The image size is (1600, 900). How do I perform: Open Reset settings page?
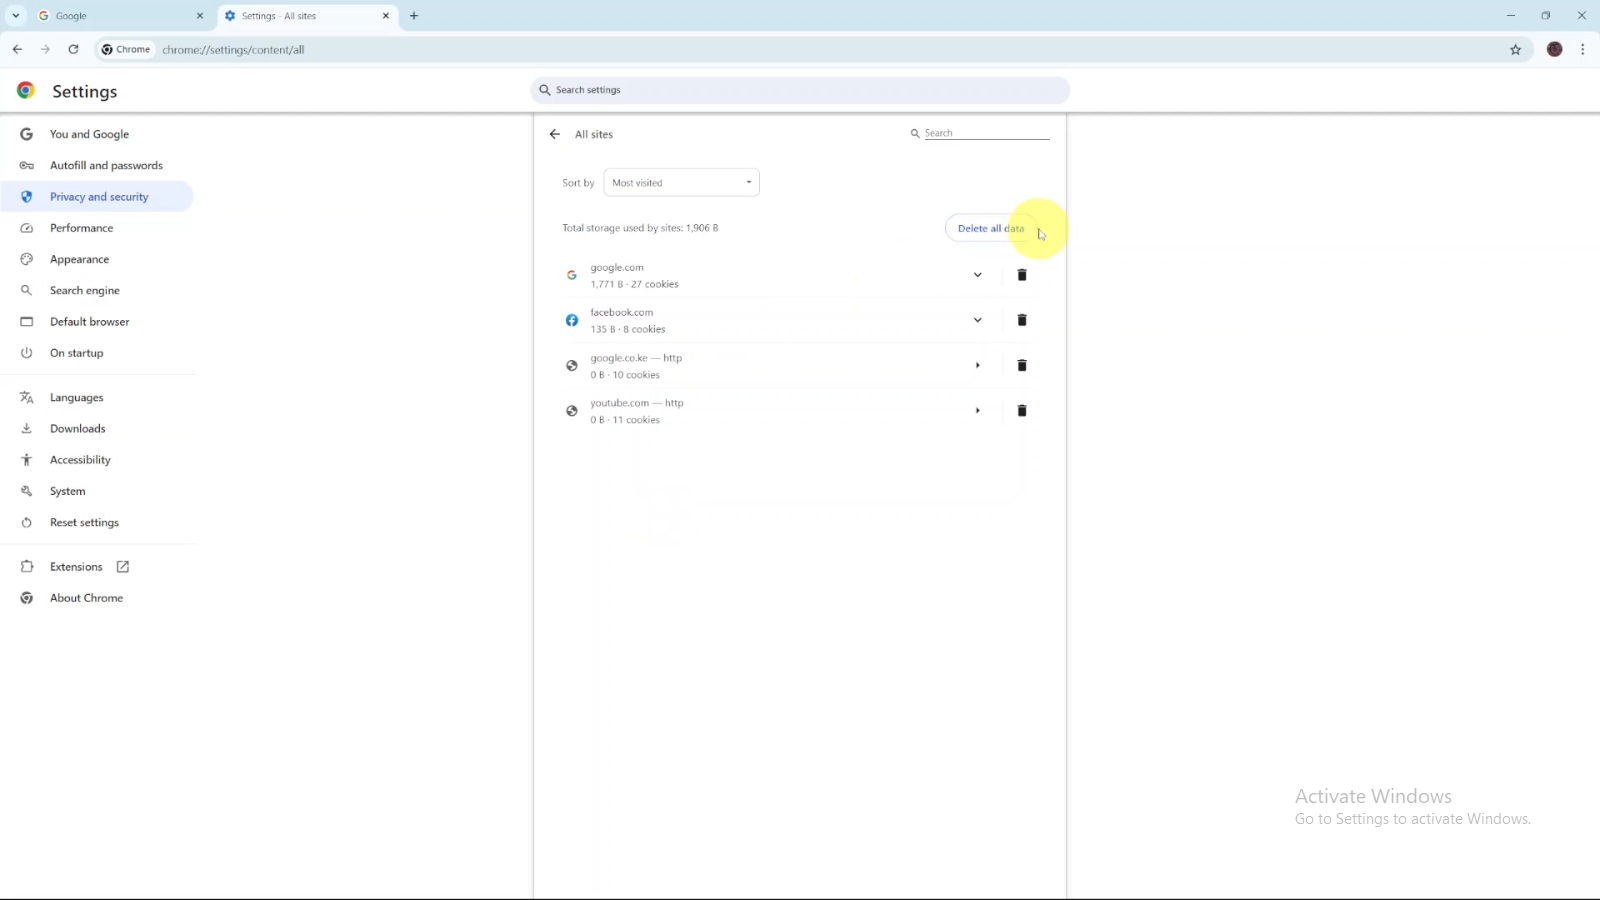[97, 522]
